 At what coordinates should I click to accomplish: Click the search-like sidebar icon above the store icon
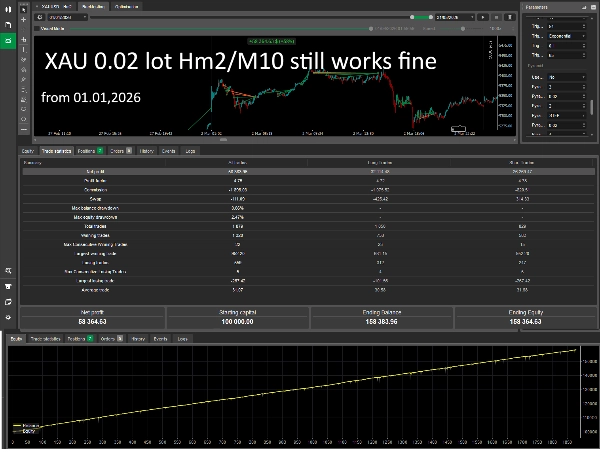coord(8,271)
